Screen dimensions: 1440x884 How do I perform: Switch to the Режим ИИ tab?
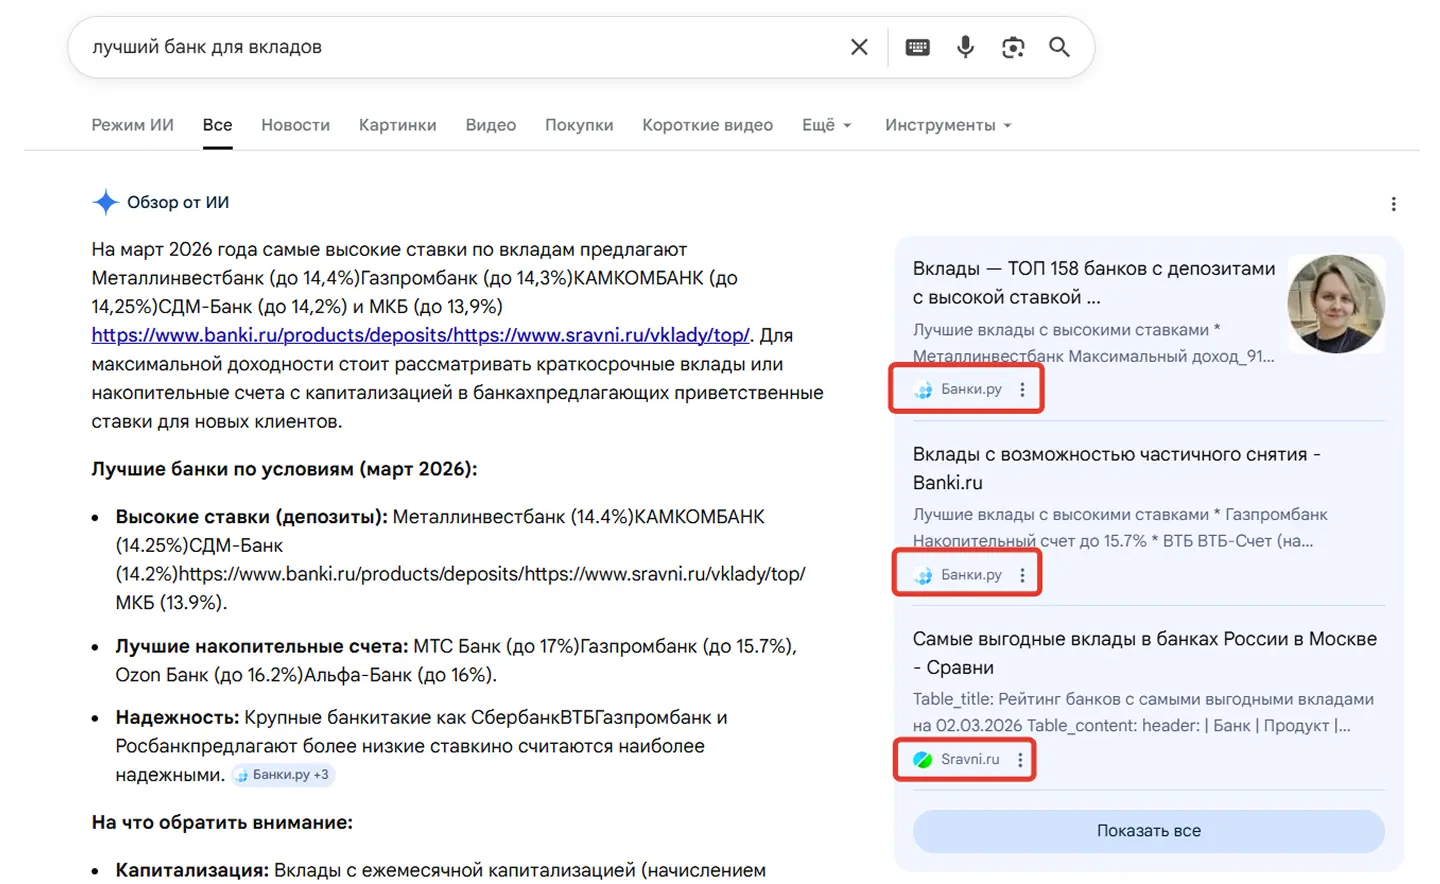coord(132,125)
